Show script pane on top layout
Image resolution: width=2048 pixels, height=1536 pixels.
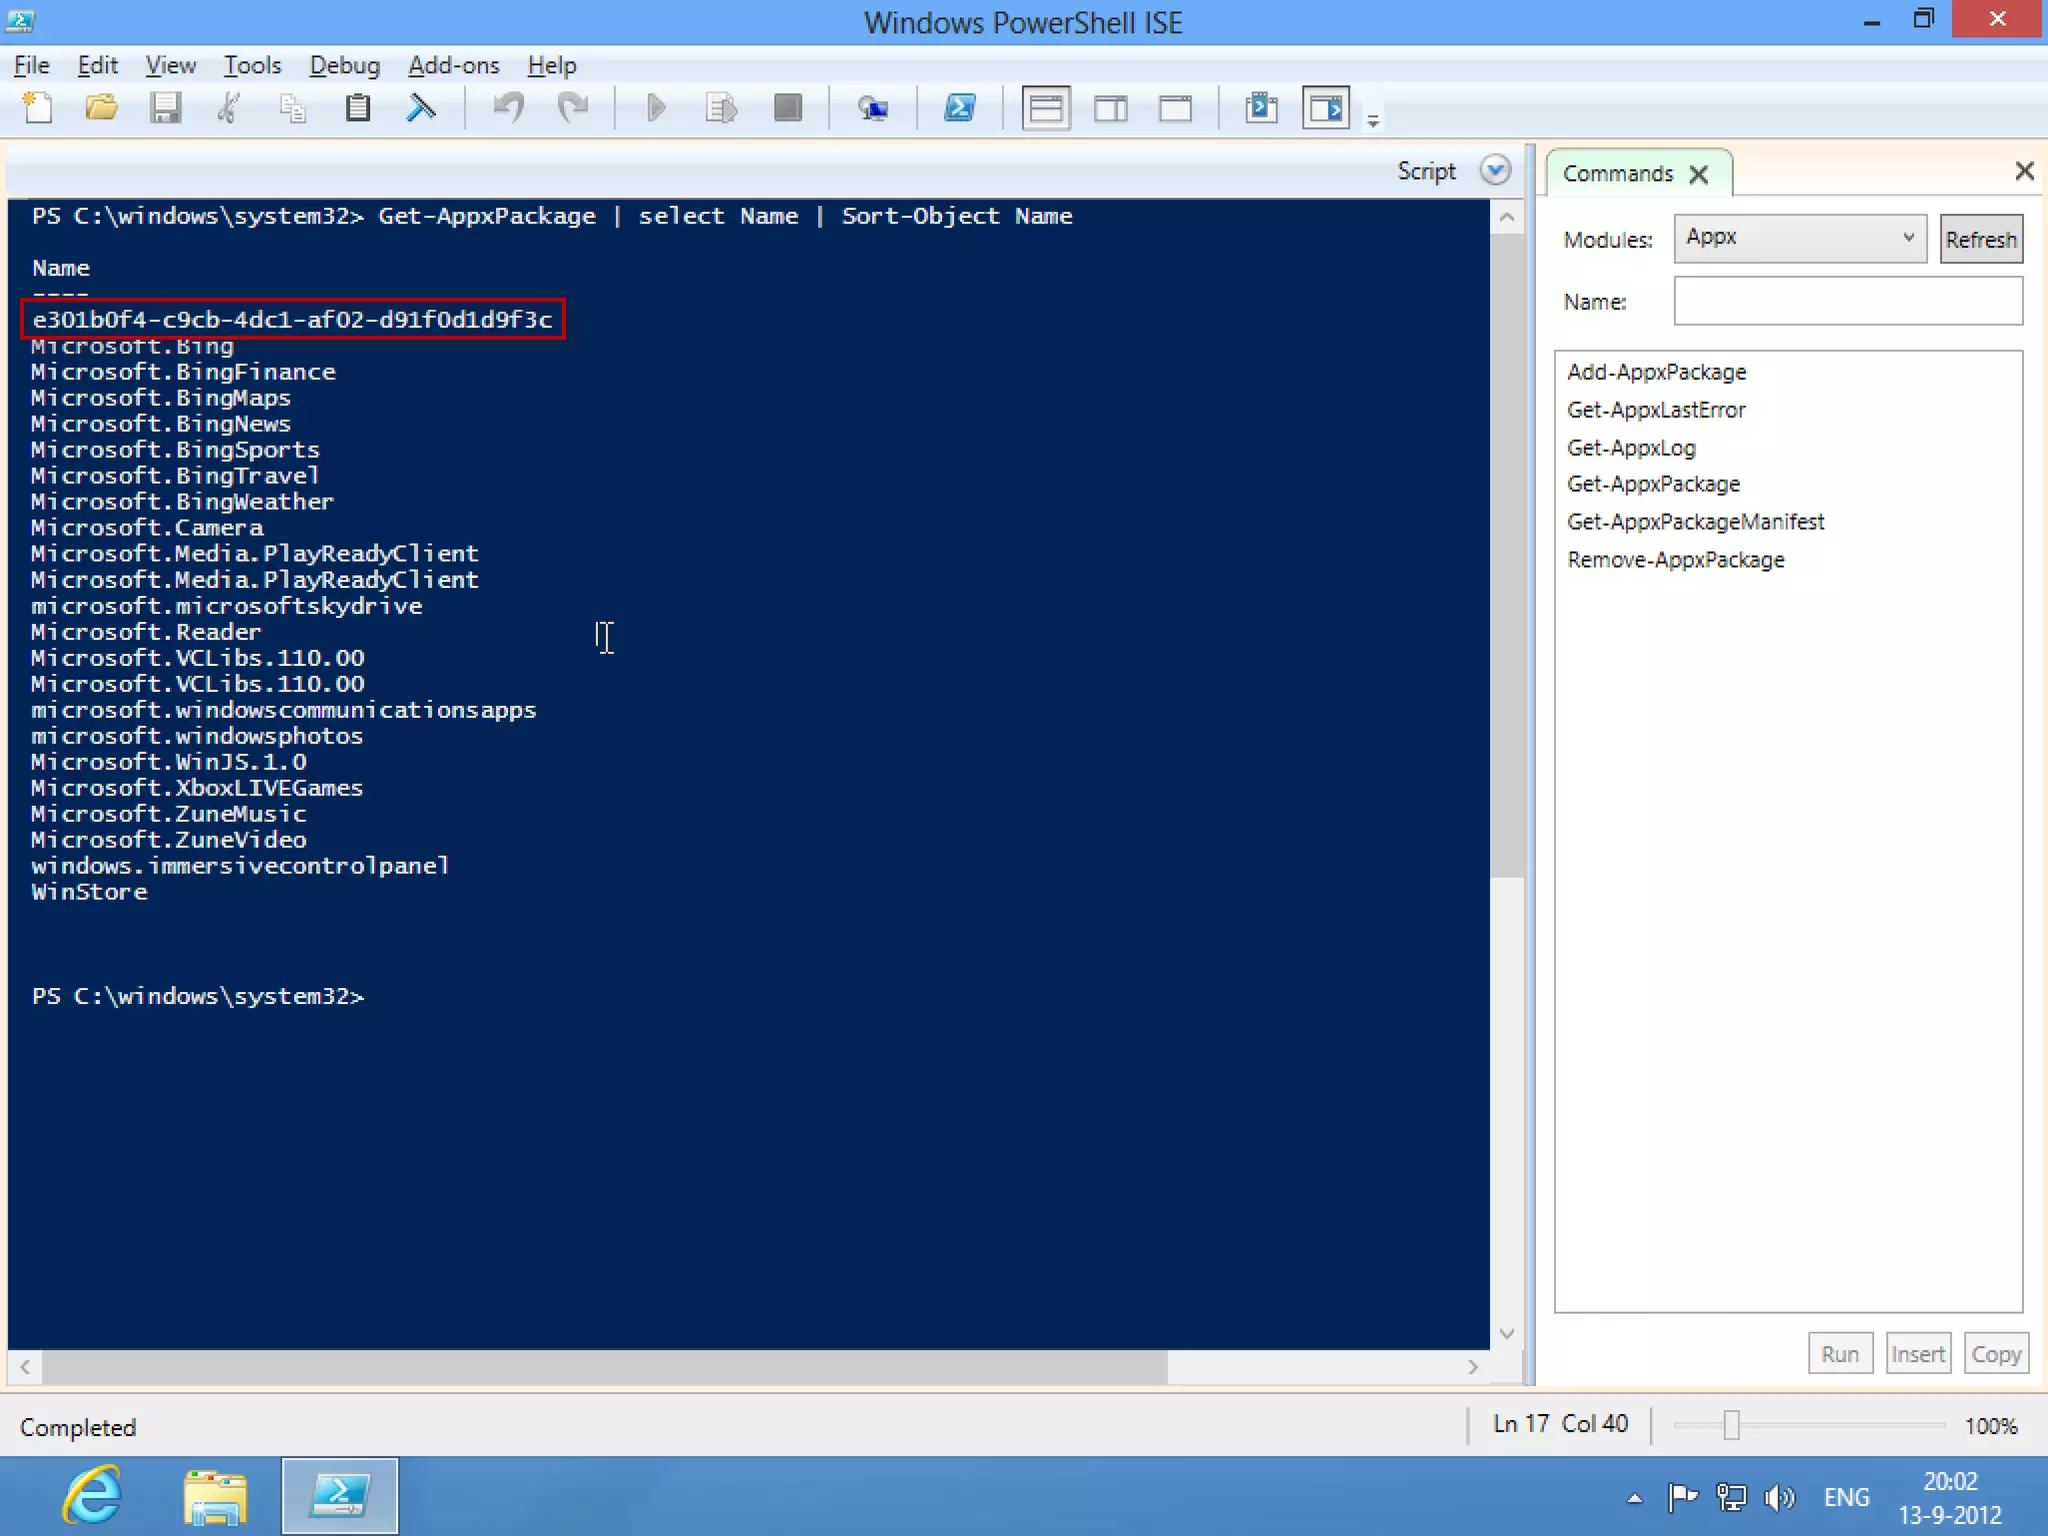pyautogui.click(x=1046, y=107)
